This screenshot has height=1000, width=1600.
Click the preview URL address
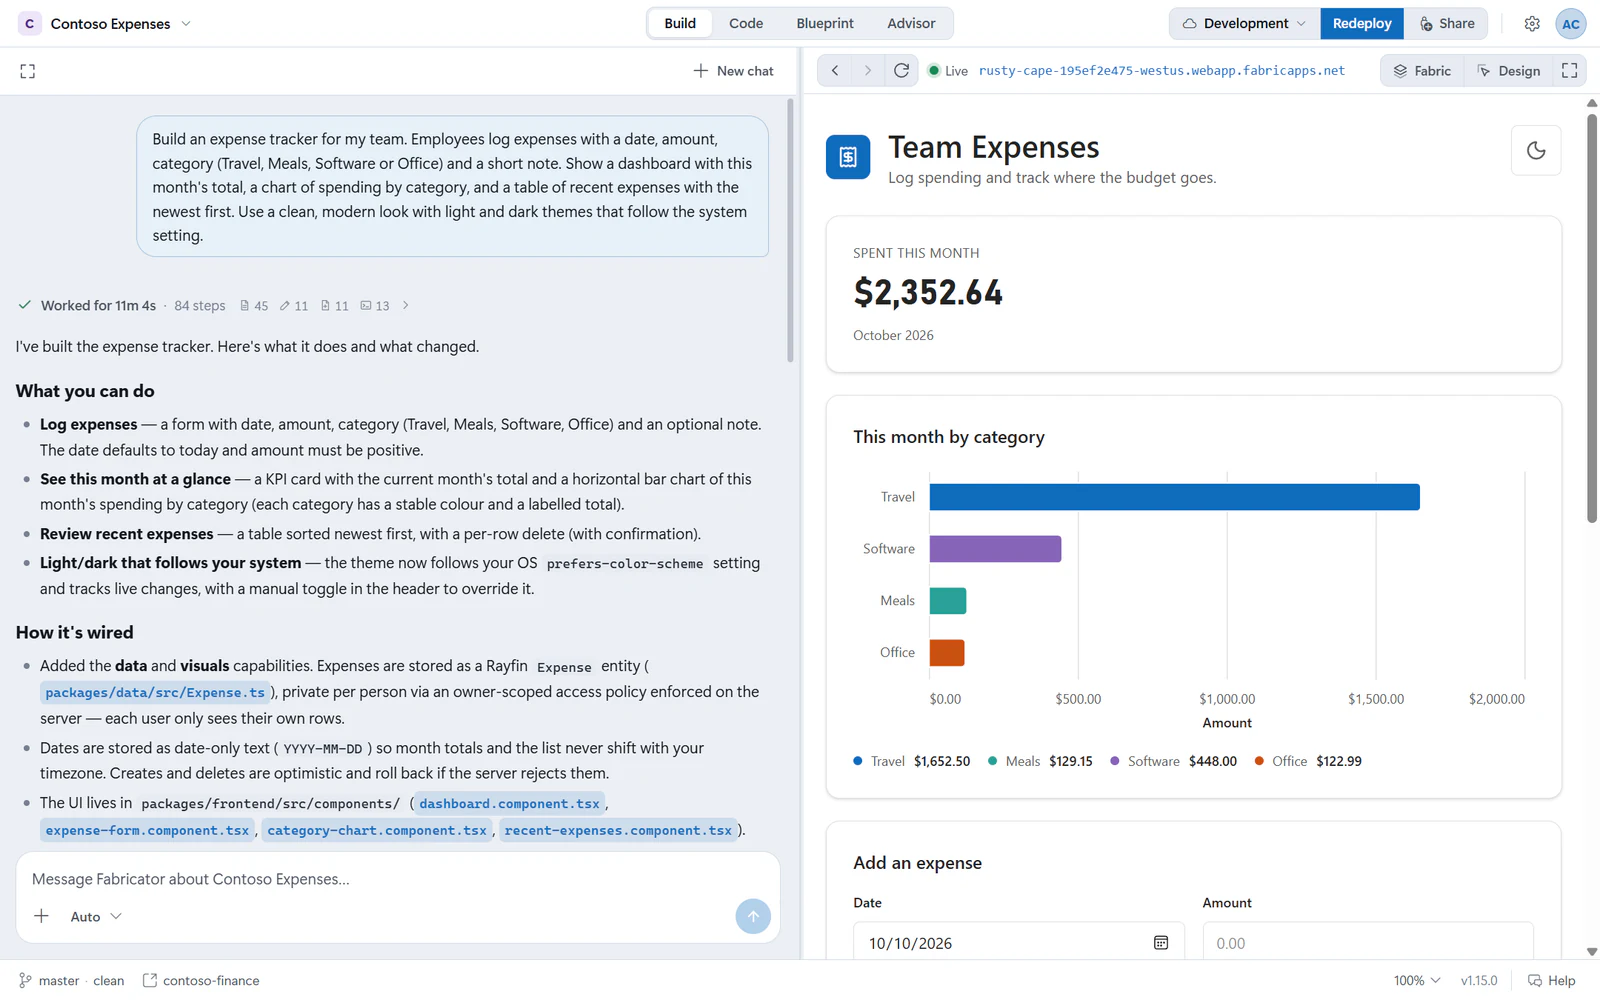coord(1162,71)
